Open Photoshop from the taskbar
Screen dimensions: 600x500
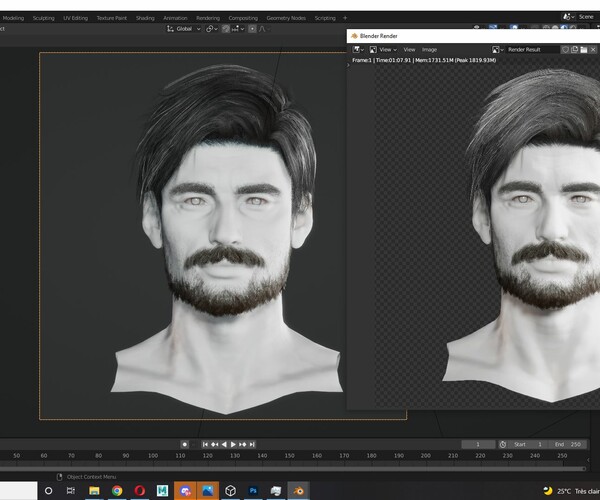pyautogui.click(x=253, y=490)
